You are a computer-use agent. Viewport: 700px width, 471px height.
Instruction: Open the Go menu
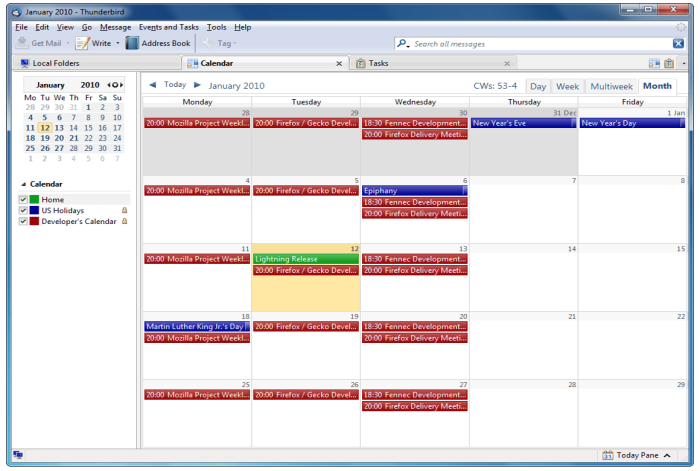87,27
